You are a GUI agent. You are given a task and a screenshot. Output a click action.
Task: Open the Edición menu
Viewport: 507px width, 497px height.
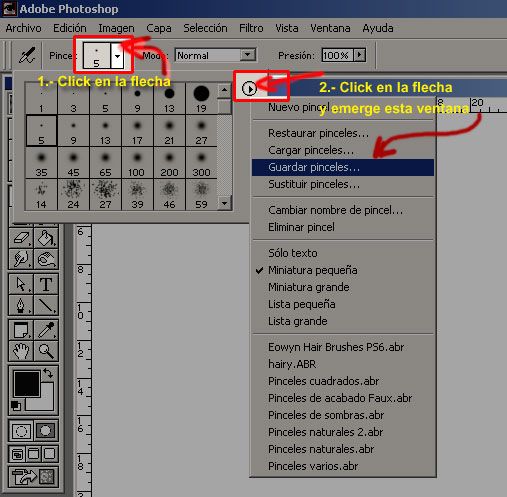[70, 28]
